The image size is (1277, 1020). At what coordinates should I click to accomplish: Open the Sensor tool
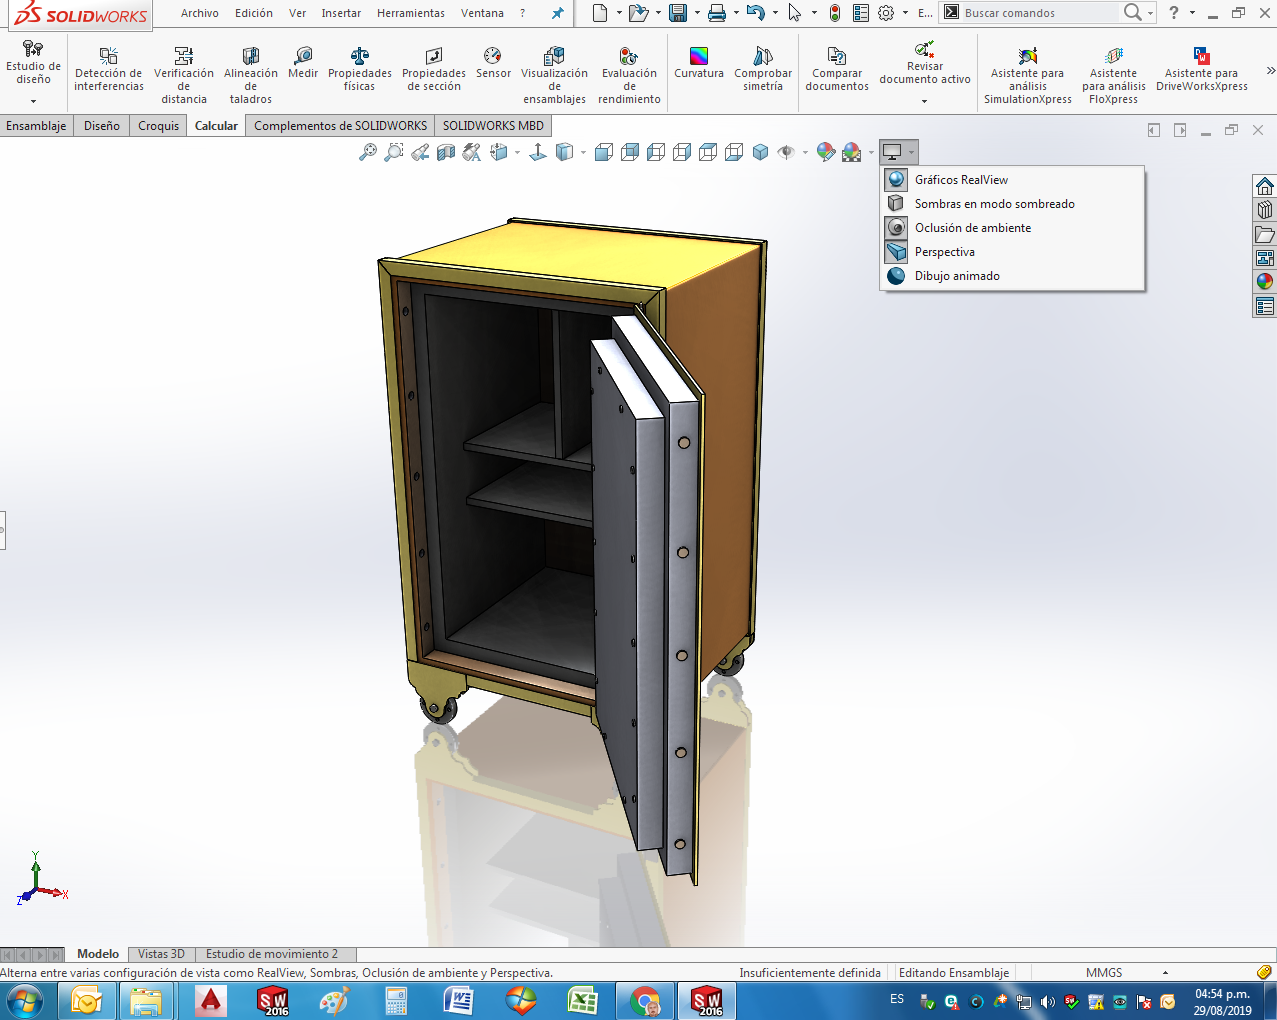(493, 62)
